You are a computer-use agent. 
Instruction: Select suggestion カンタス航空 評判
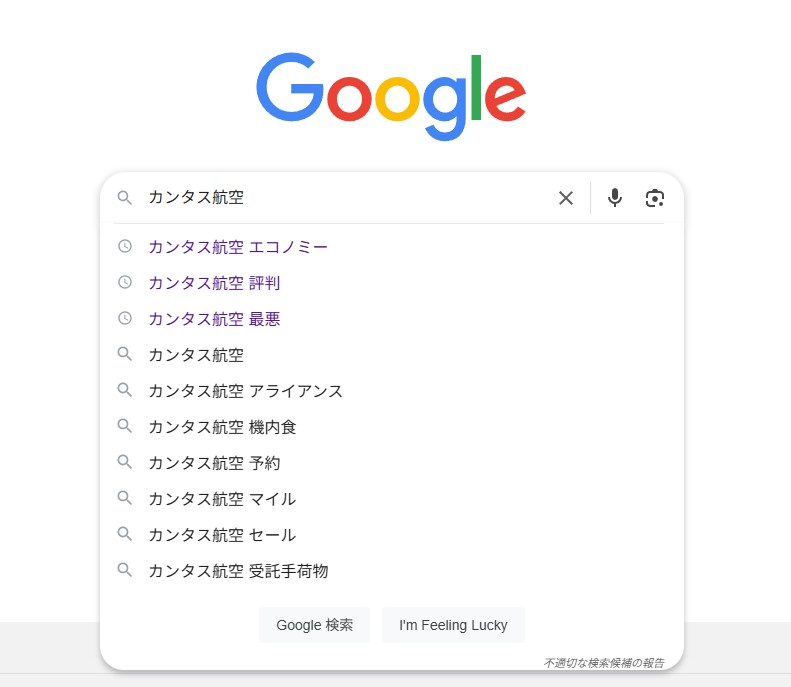tap(391, 283)
